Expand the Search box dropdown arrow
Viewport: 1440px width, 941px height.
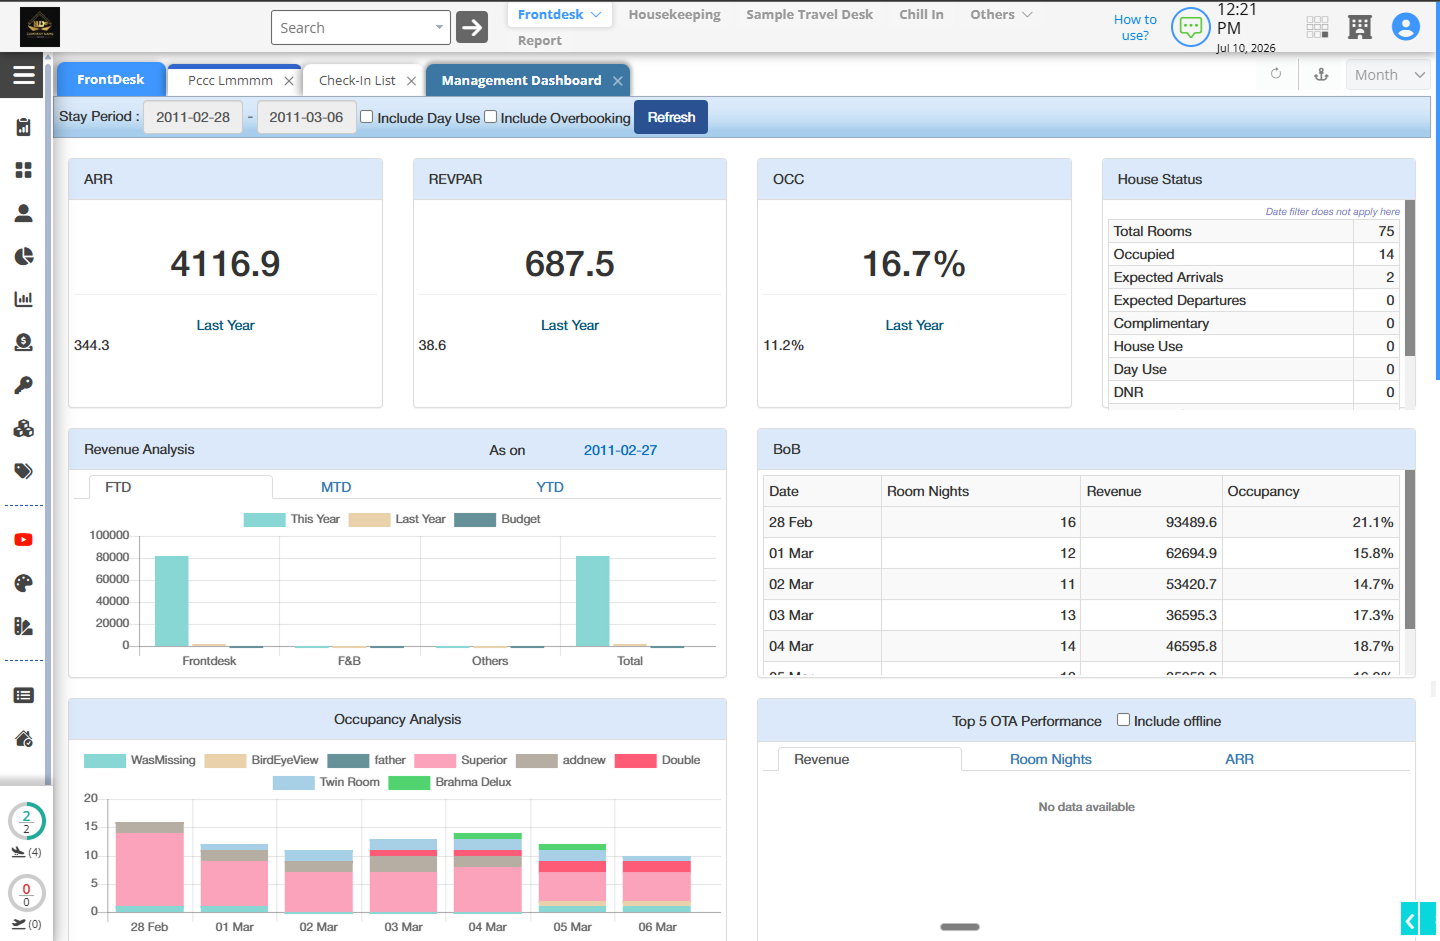pos(439,27)
